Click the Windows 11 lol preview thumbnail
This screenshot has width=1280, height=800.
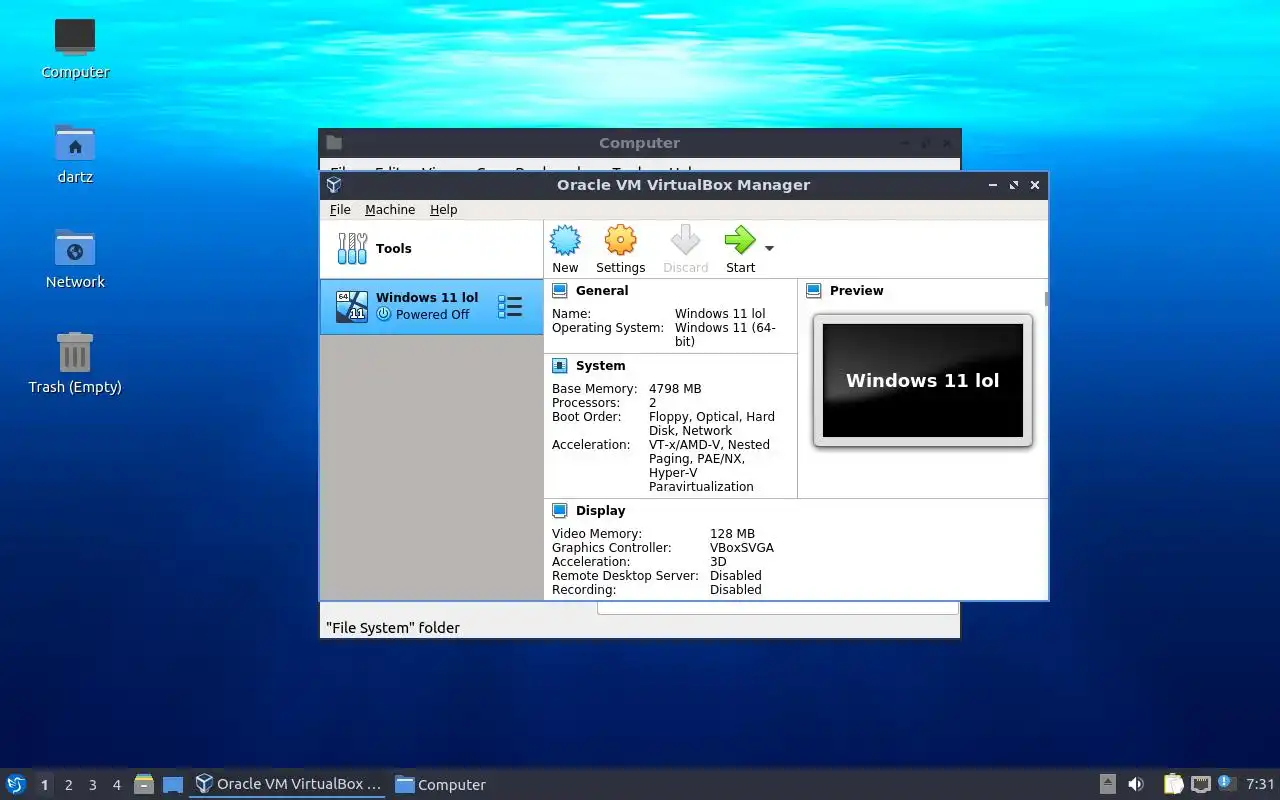click(x=923, y=380)
